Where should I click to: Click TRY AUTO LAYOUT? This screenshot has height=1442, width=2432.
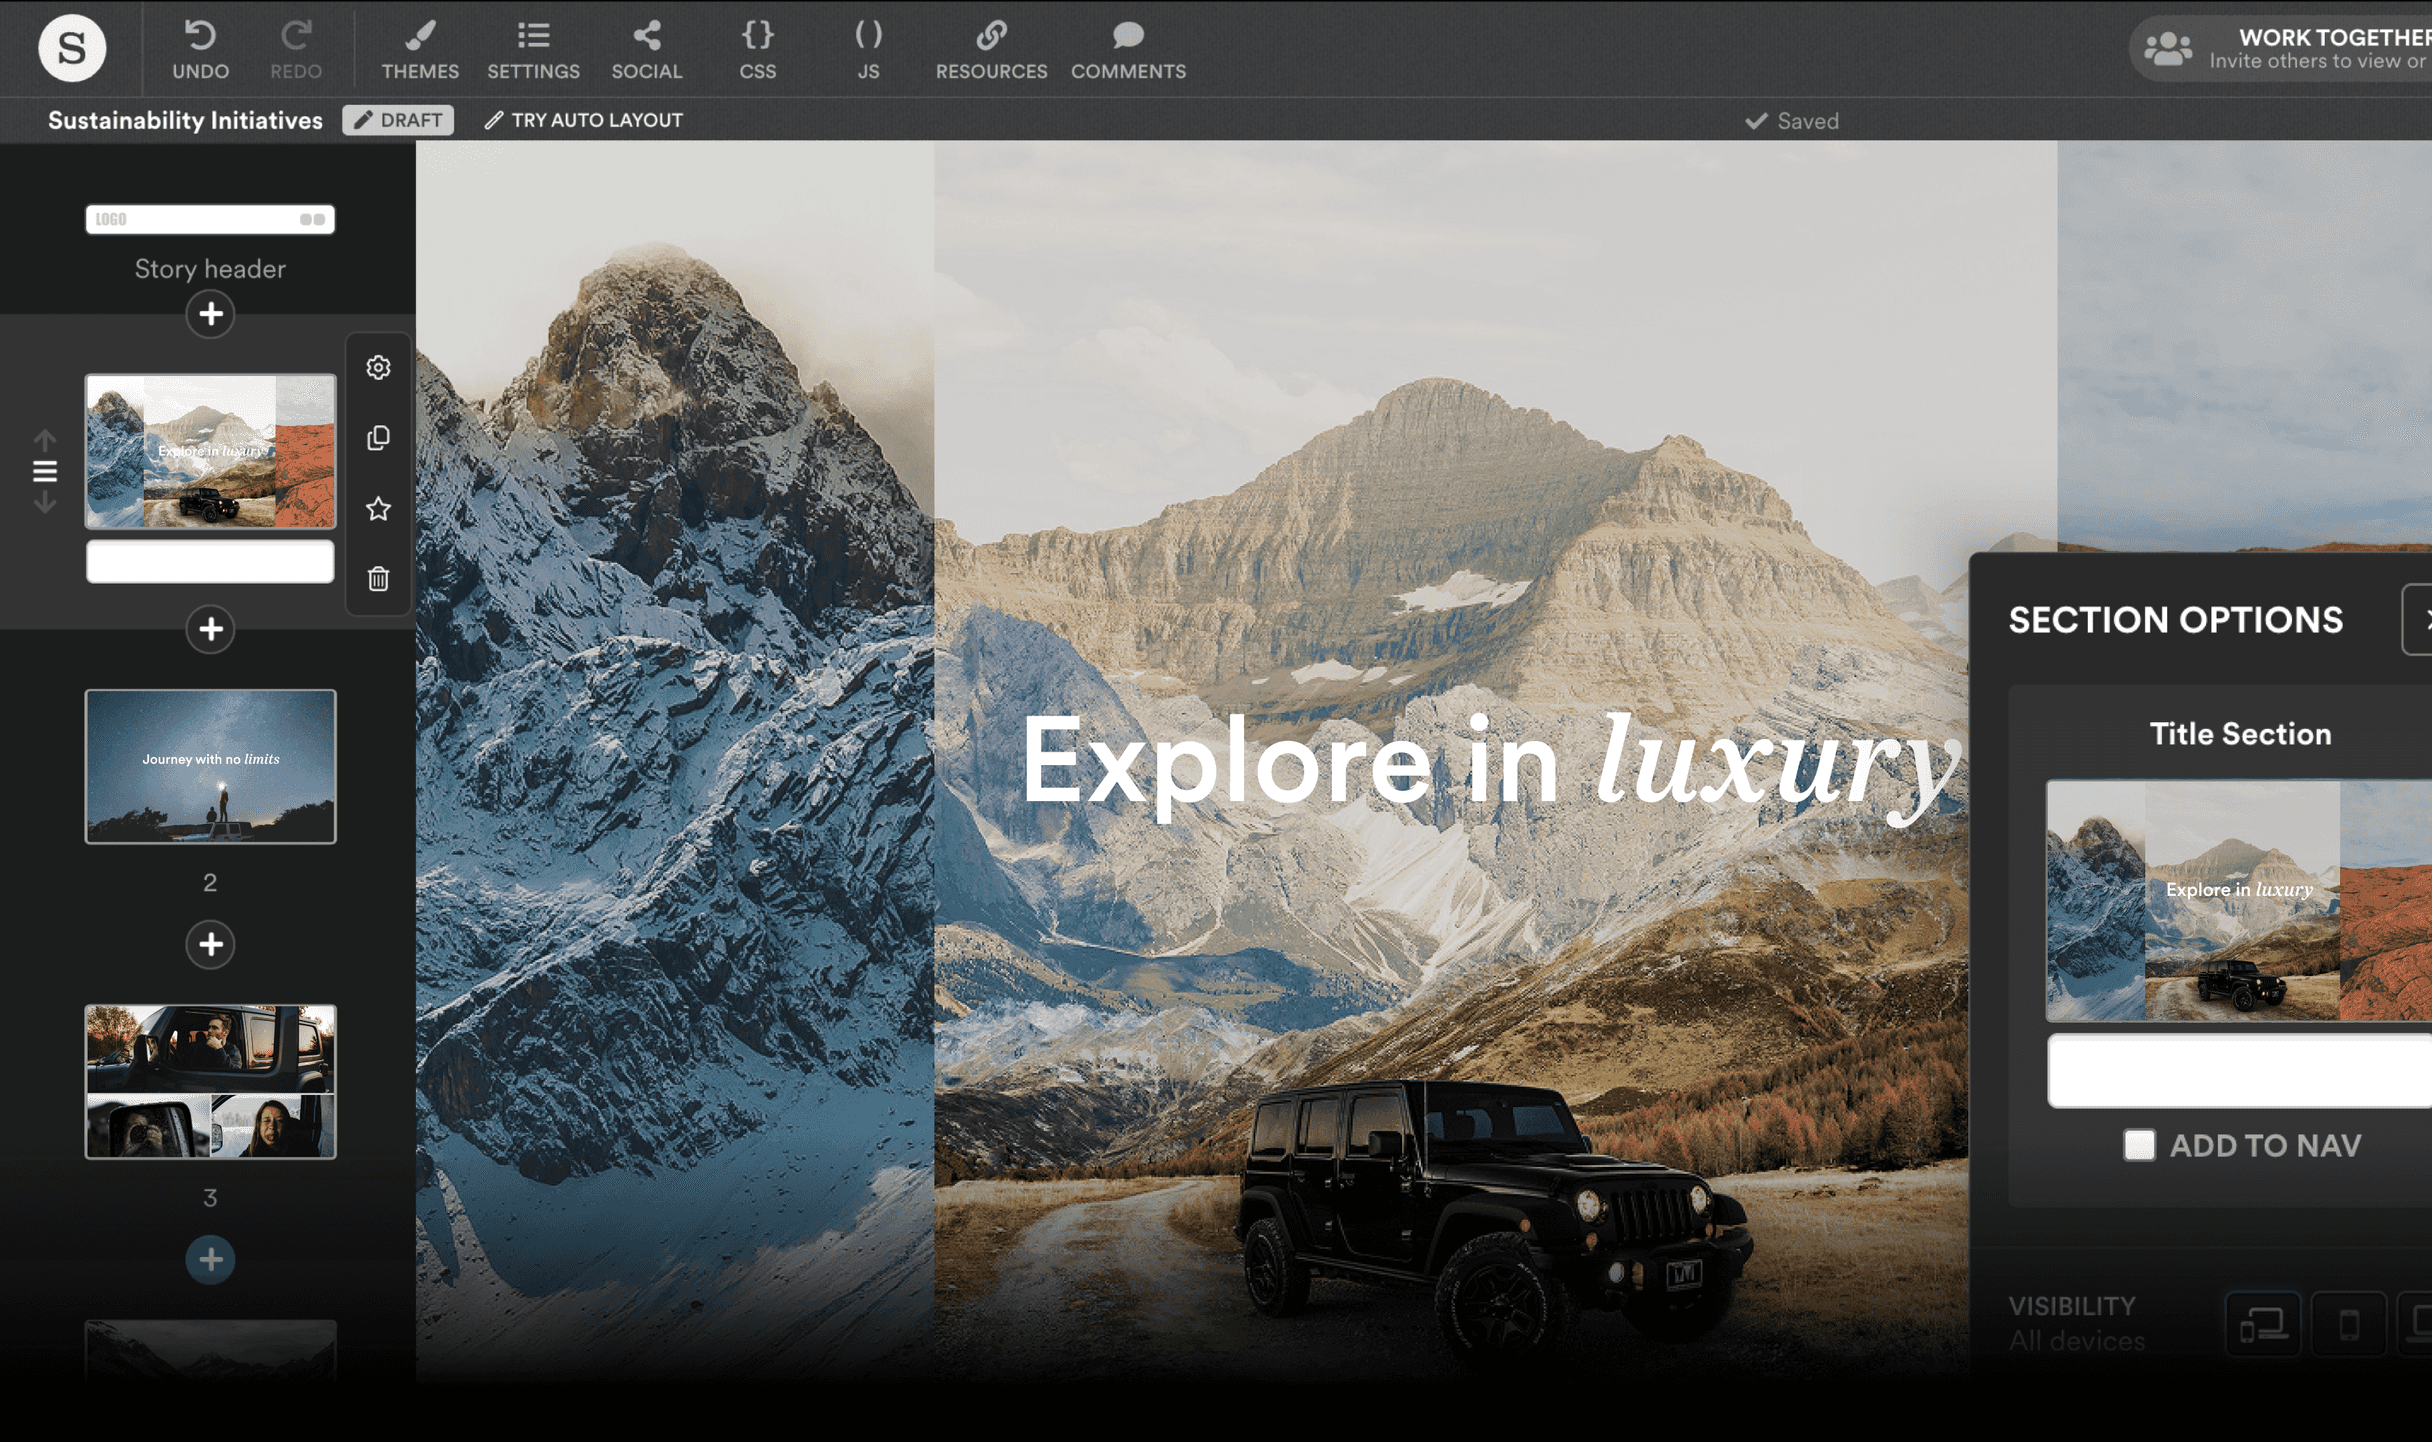[584, 119]
